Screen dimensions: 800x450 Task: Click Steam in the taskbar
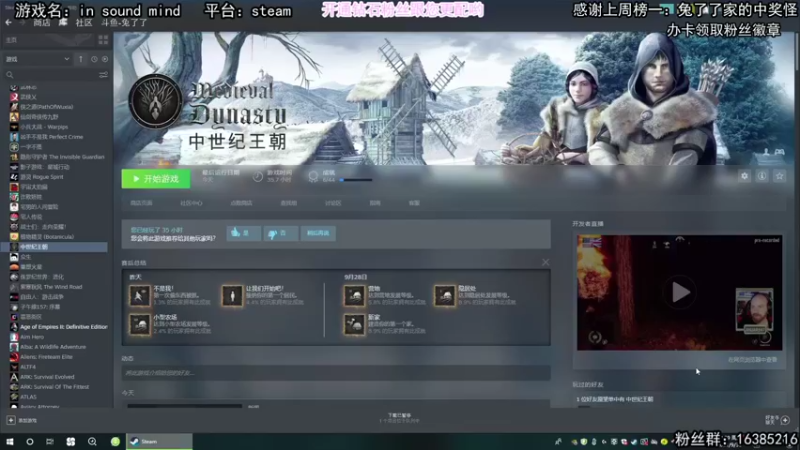coord(159,442)
